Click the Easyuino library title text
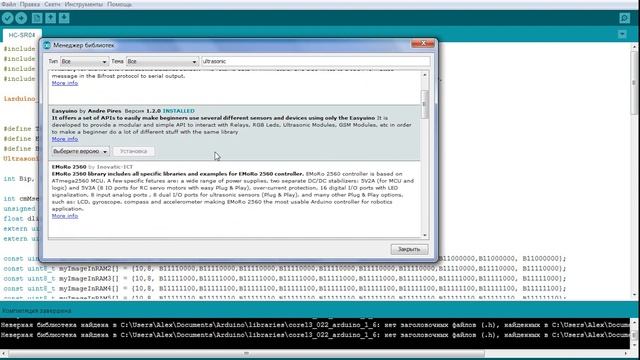Viewport: 640px width, 360px height. (64, 111)
